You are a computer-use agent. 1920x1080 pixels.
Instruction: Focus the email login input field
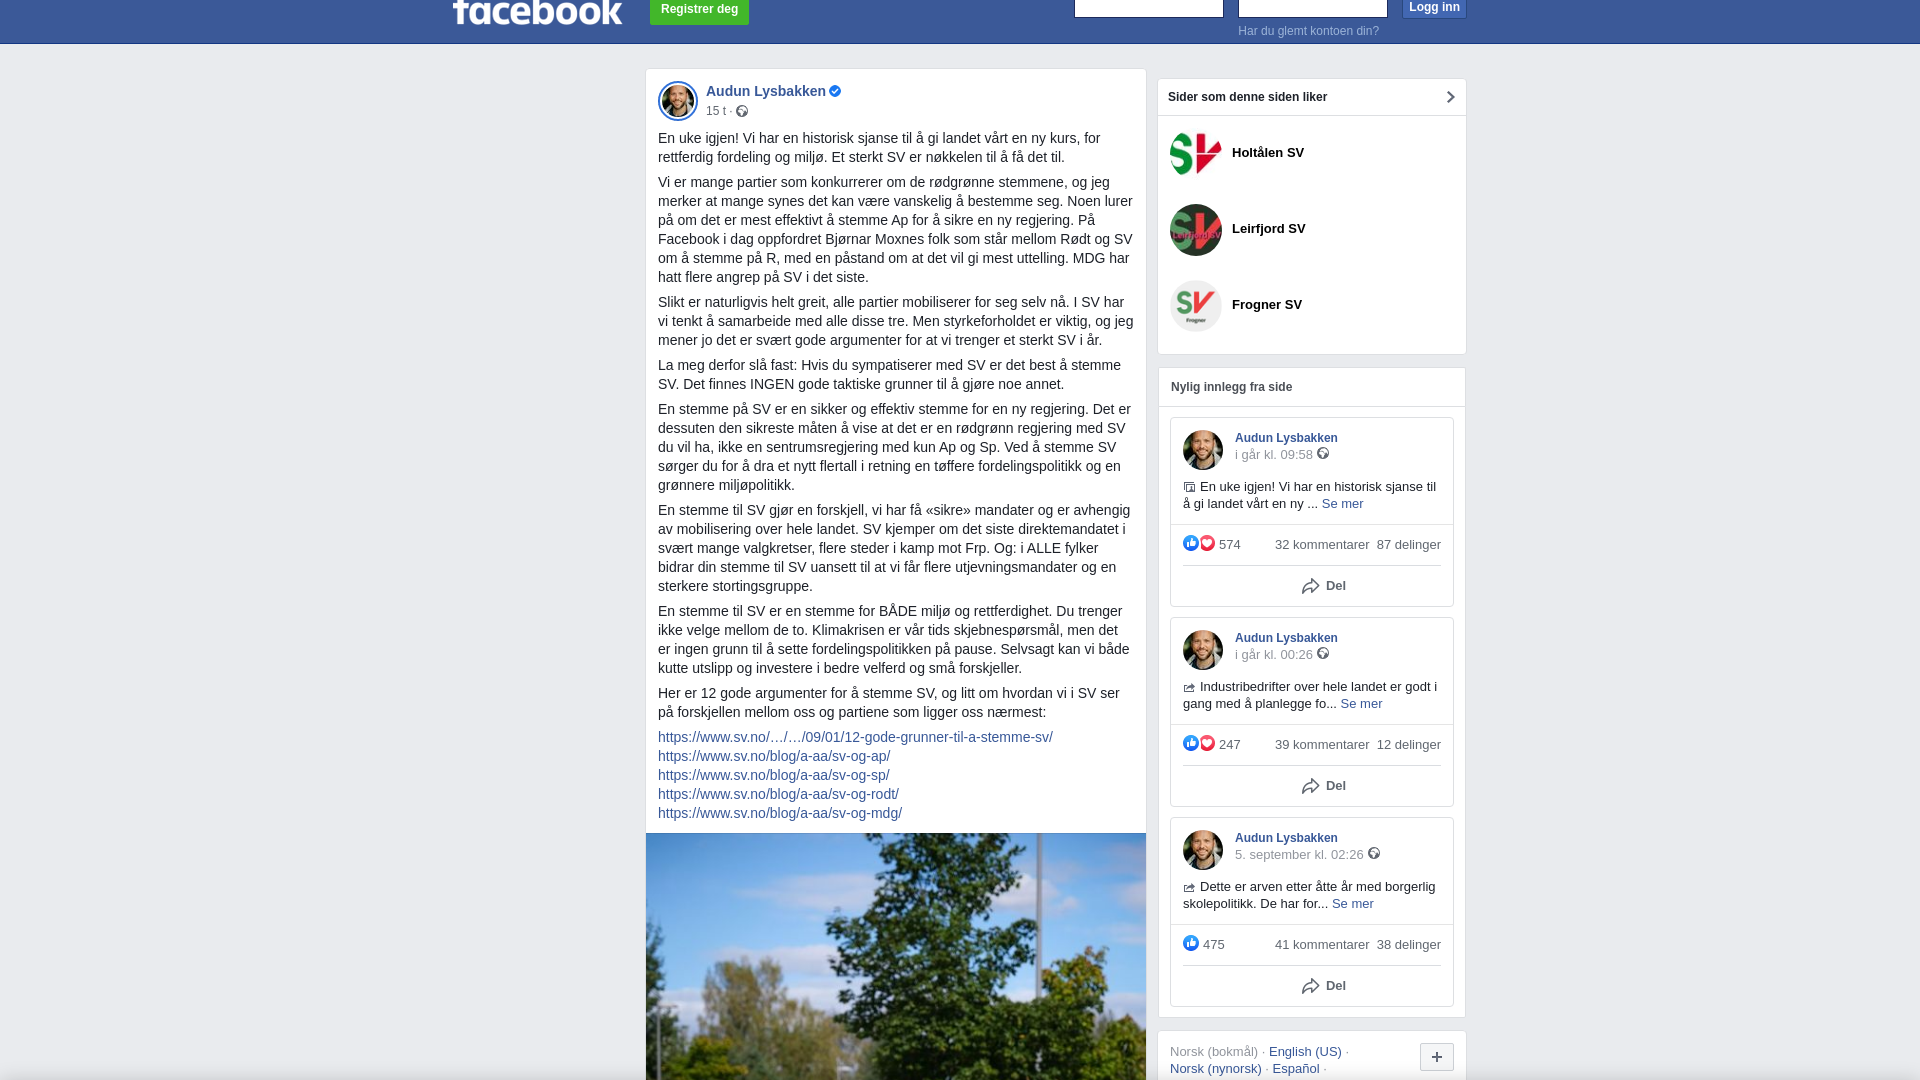(1149, 8)
